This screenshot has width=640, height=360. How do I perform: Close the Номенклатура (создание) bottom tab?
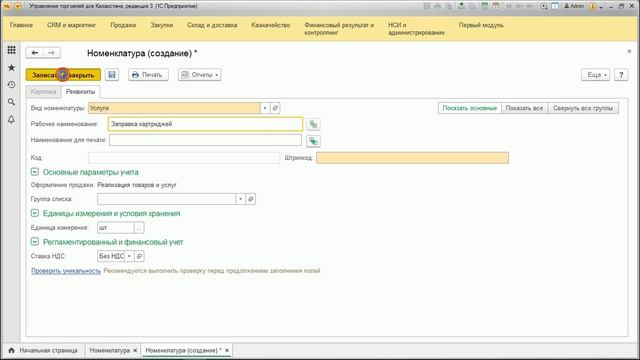[227, 351]
